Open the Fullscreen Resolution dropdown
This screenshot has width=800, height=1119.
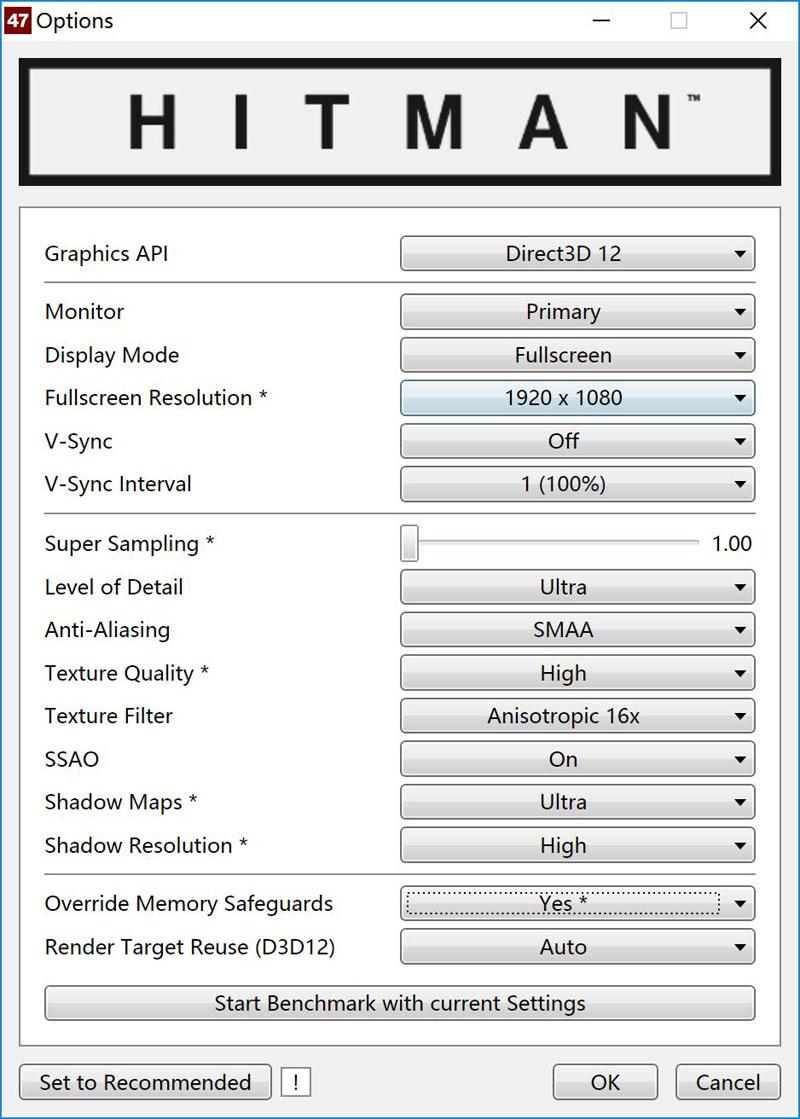(577, 398)
